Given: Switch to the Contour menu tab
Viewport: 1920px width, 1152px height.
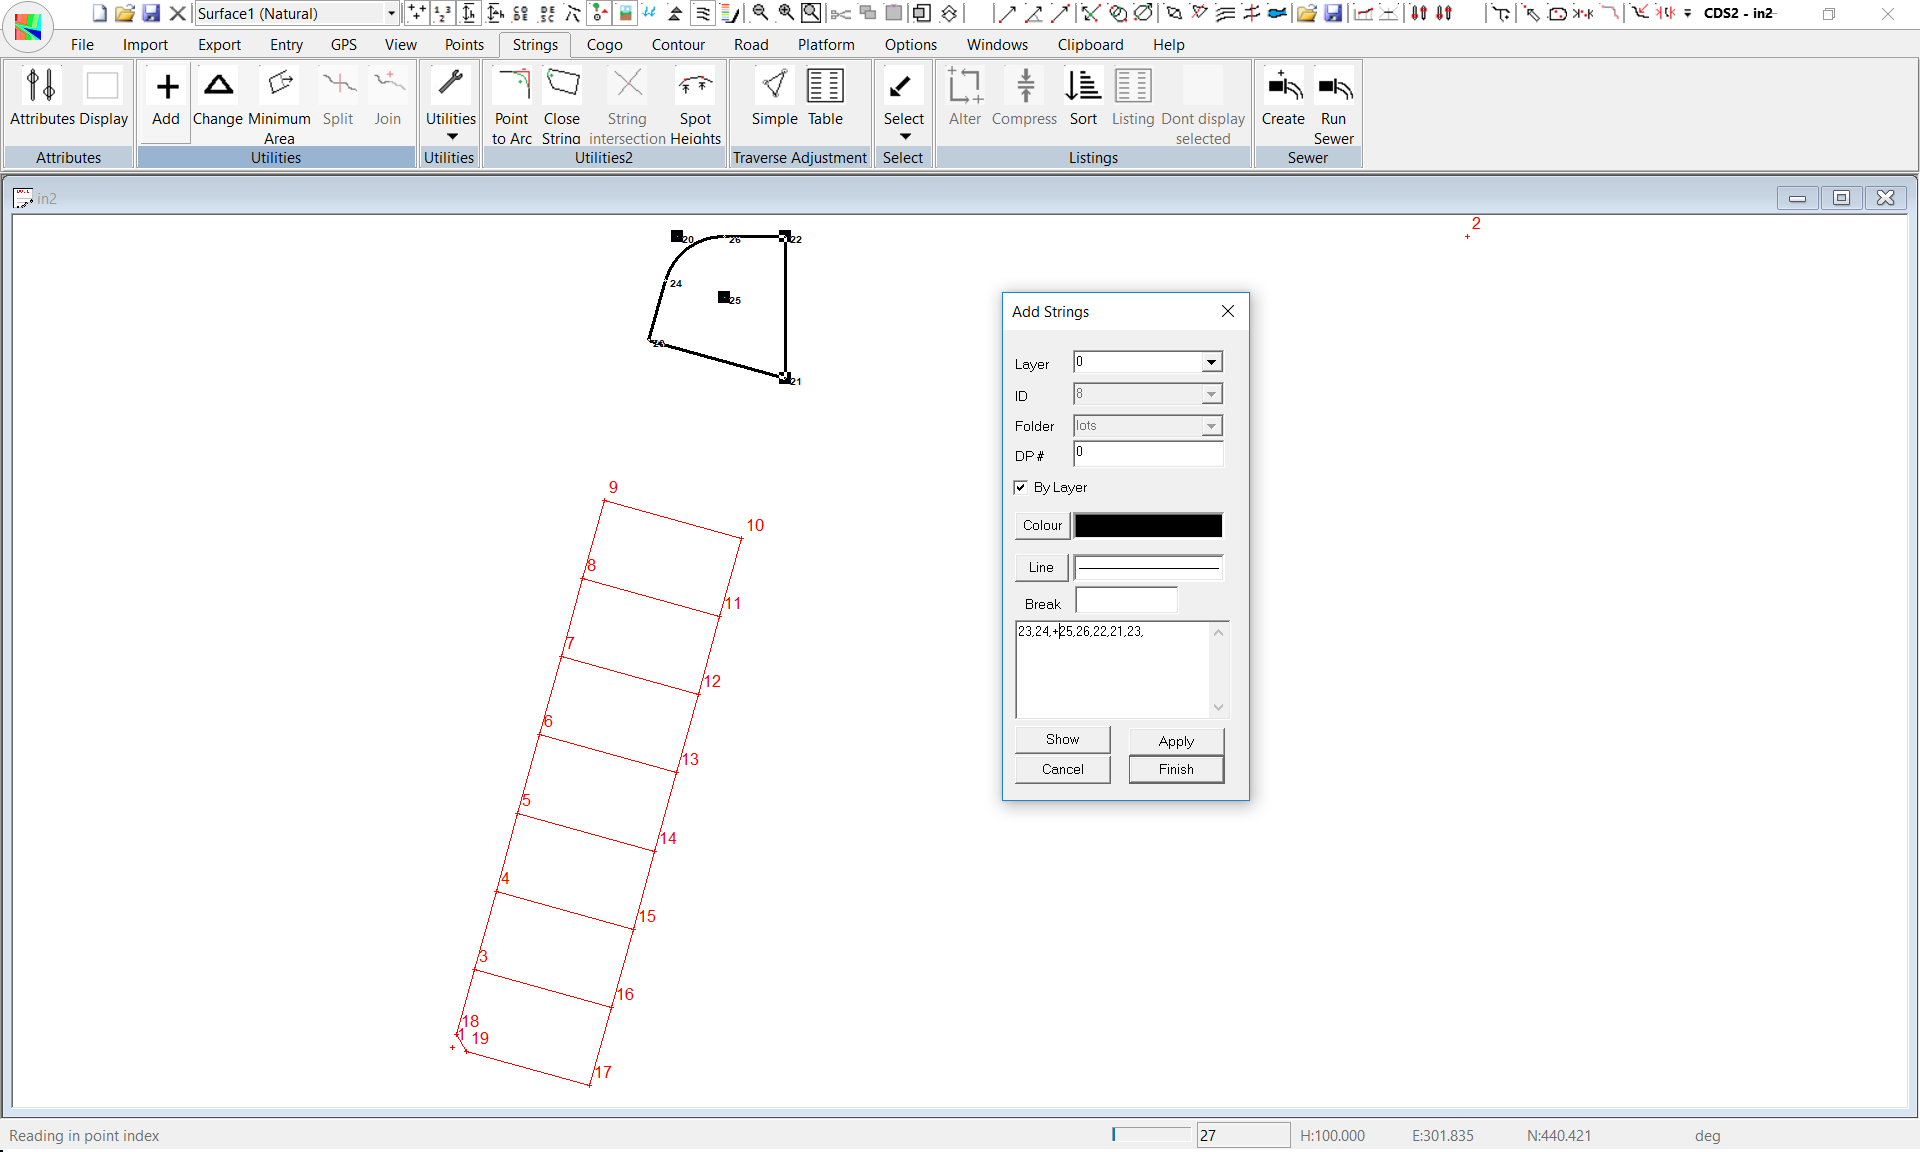Looking at the screenshot, I should (678, 45).
